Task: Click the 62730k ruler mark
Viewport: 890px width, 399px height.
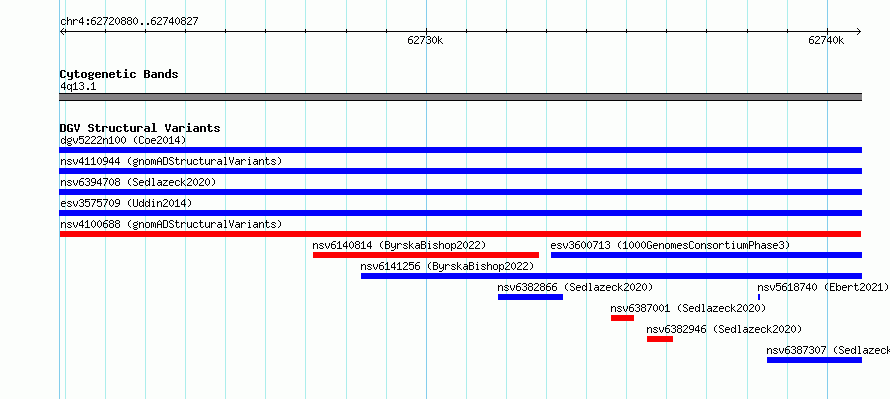Action: click(x=425, y=40)
